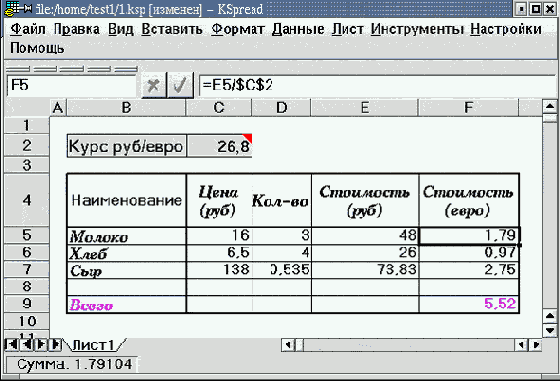Screen dimensions: 560x381
Task: Click the cost cell 73,83
Action: click(x=365, y=270)
